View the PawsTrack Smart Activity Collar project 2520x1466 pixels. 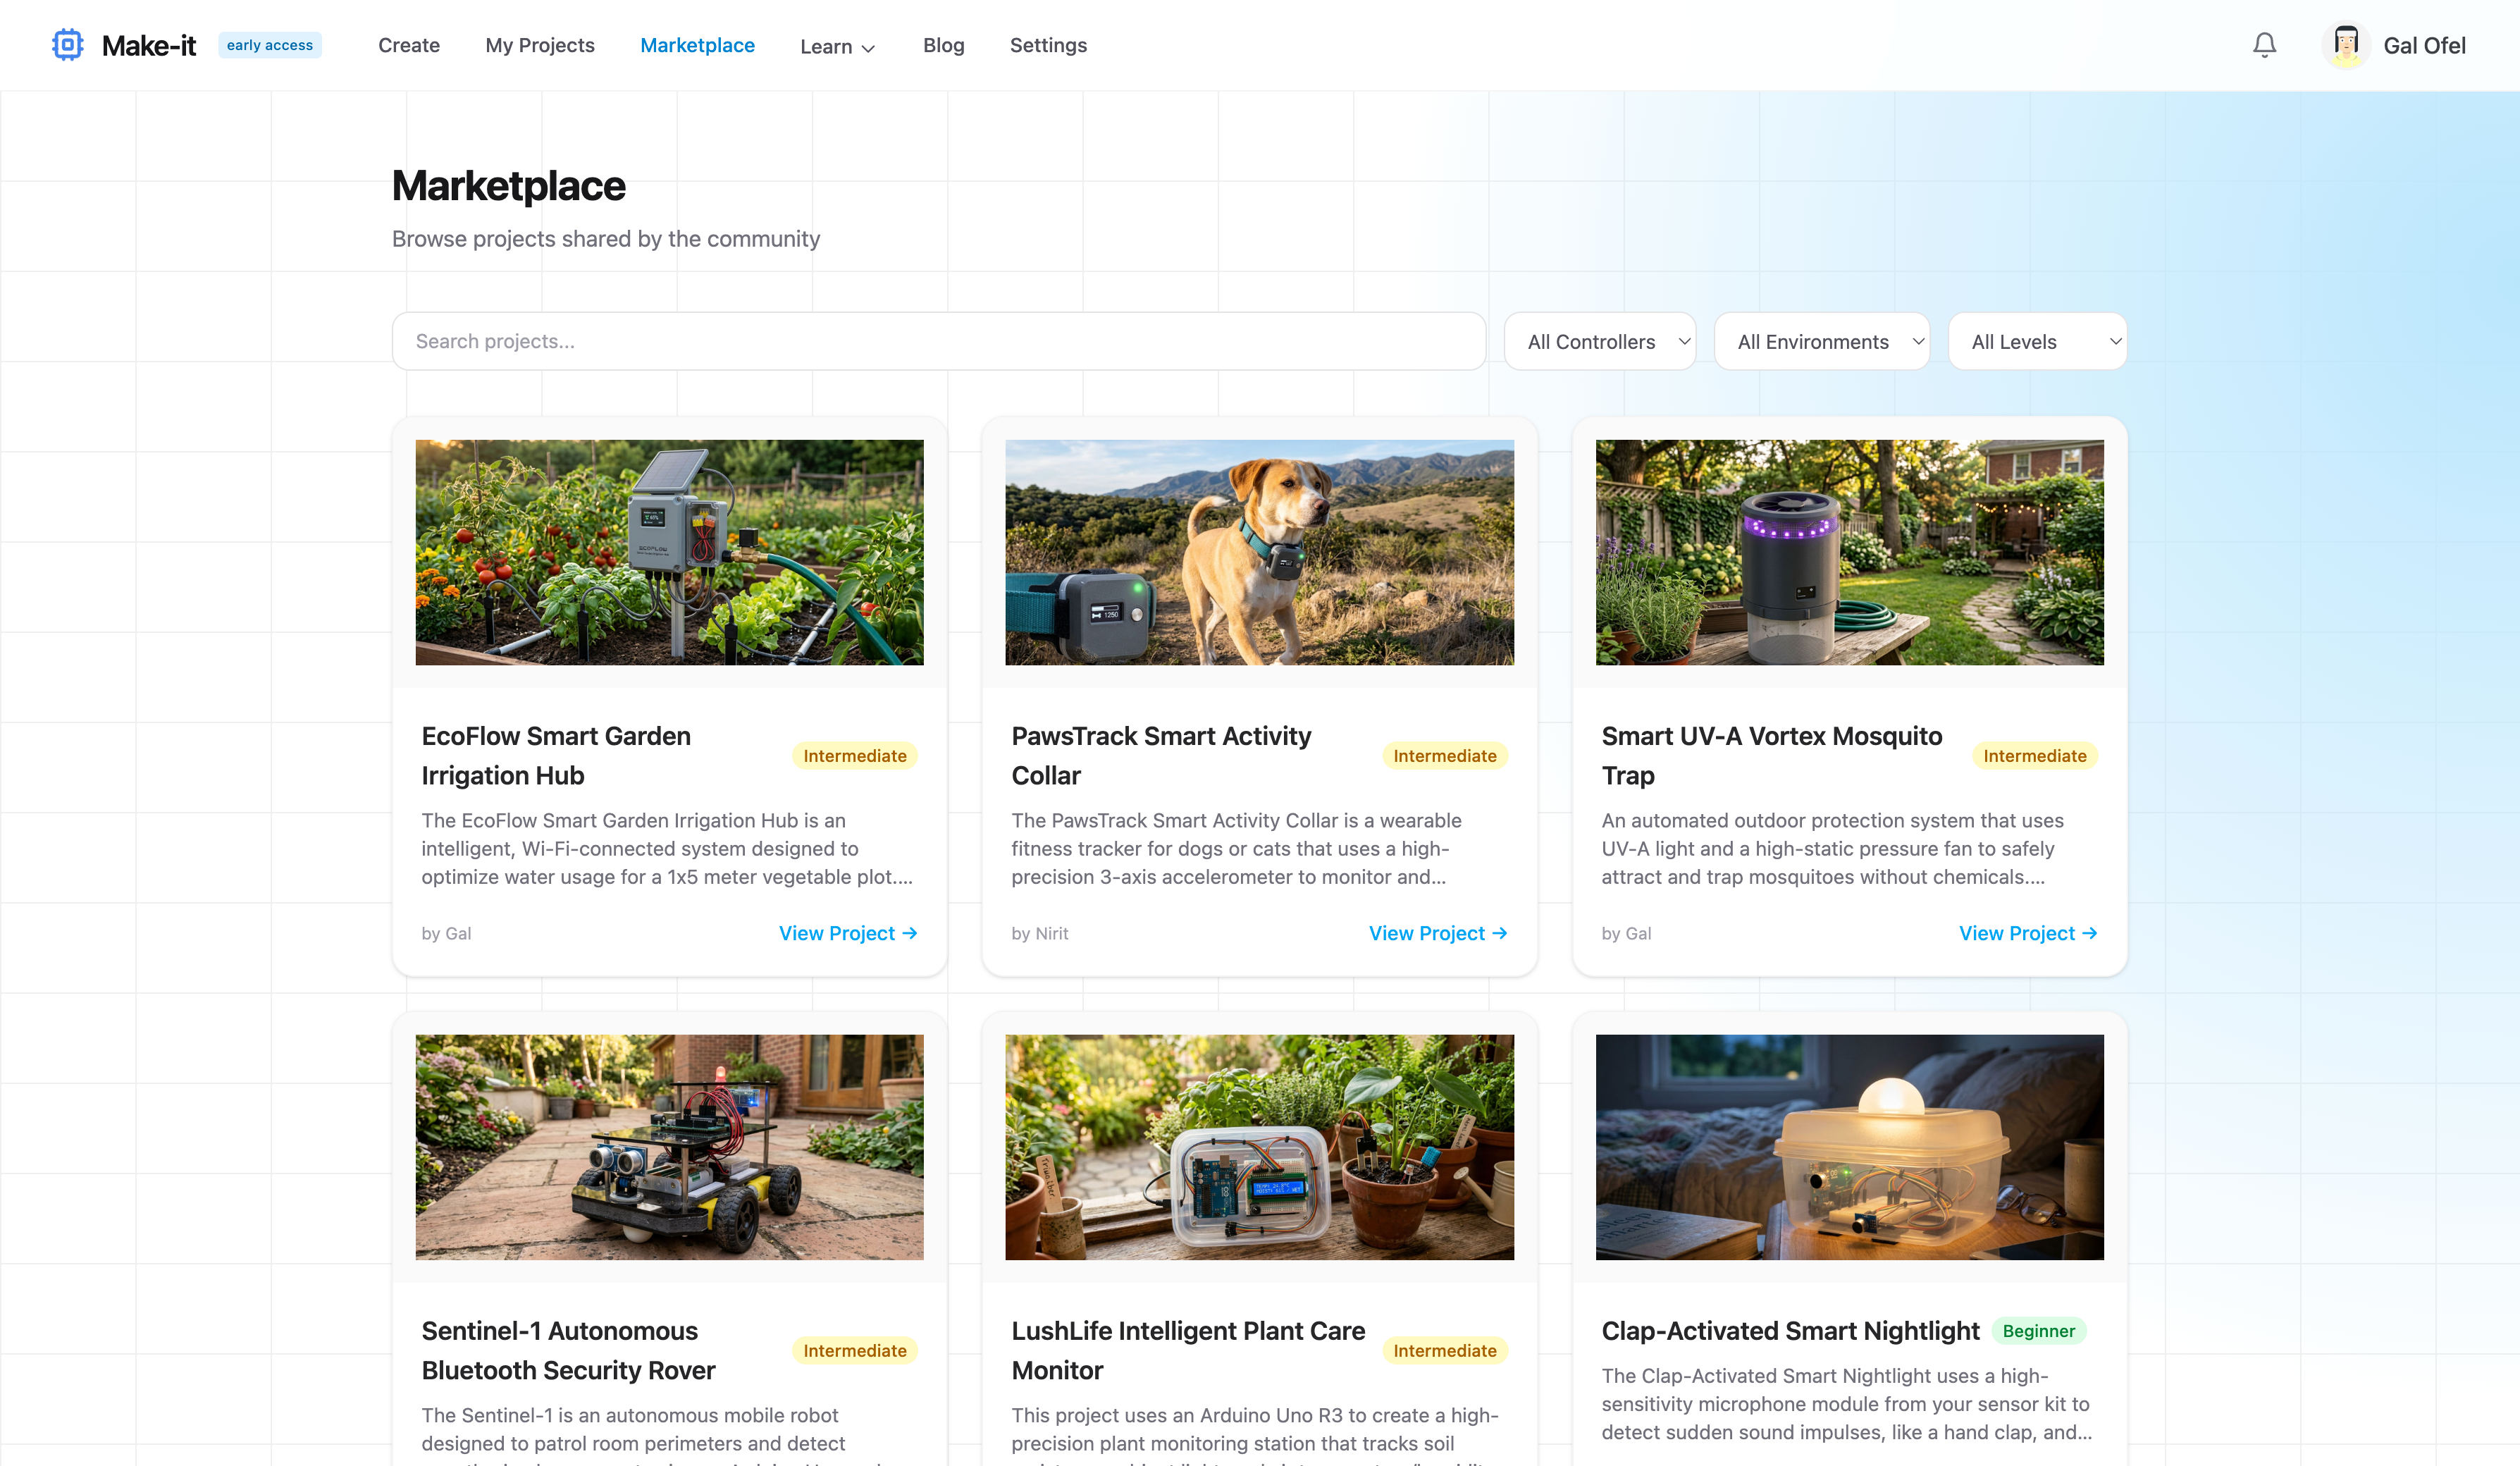click(x=1438, y=933)
